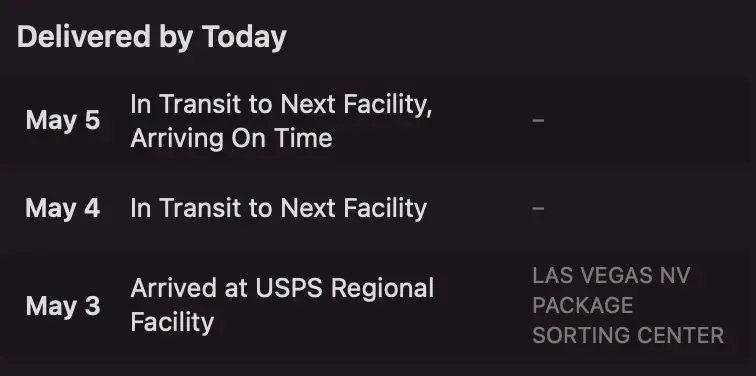This screenshot has height=376, width=756.
Task: Click the empty location dash for May 5
Action: pyautogui.click(x=538, y=120)
